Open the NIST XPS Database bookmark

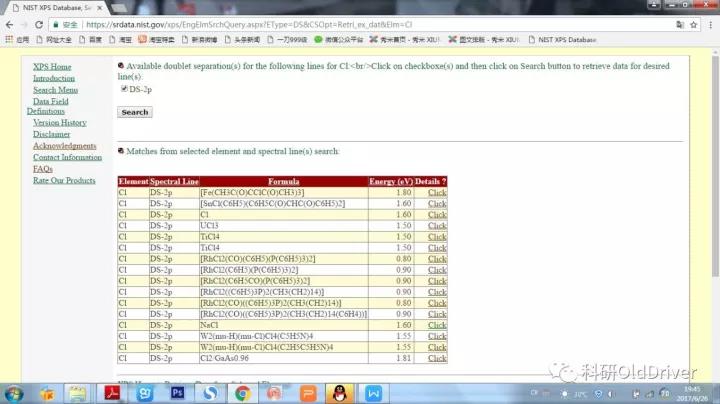(x=565, y=39)
